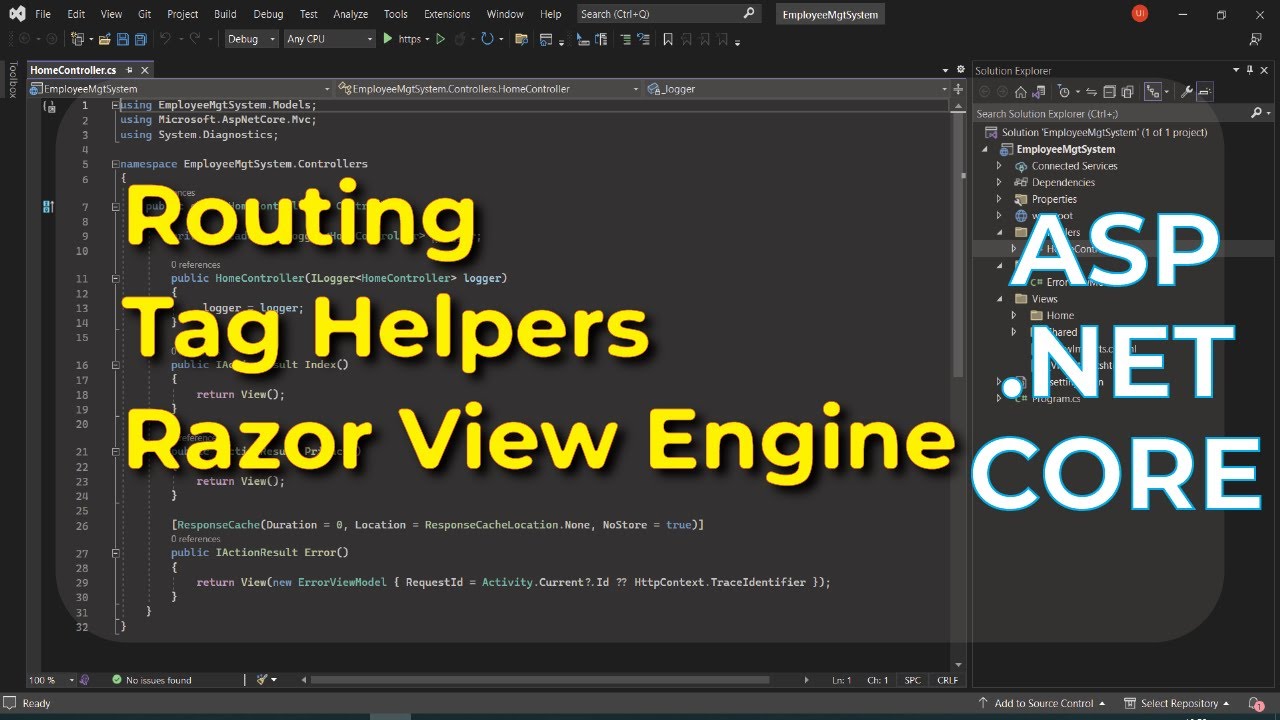Click Add to Source Control in status bar
This screenshot has width=1280, height=720.
tap(1042, 703)
